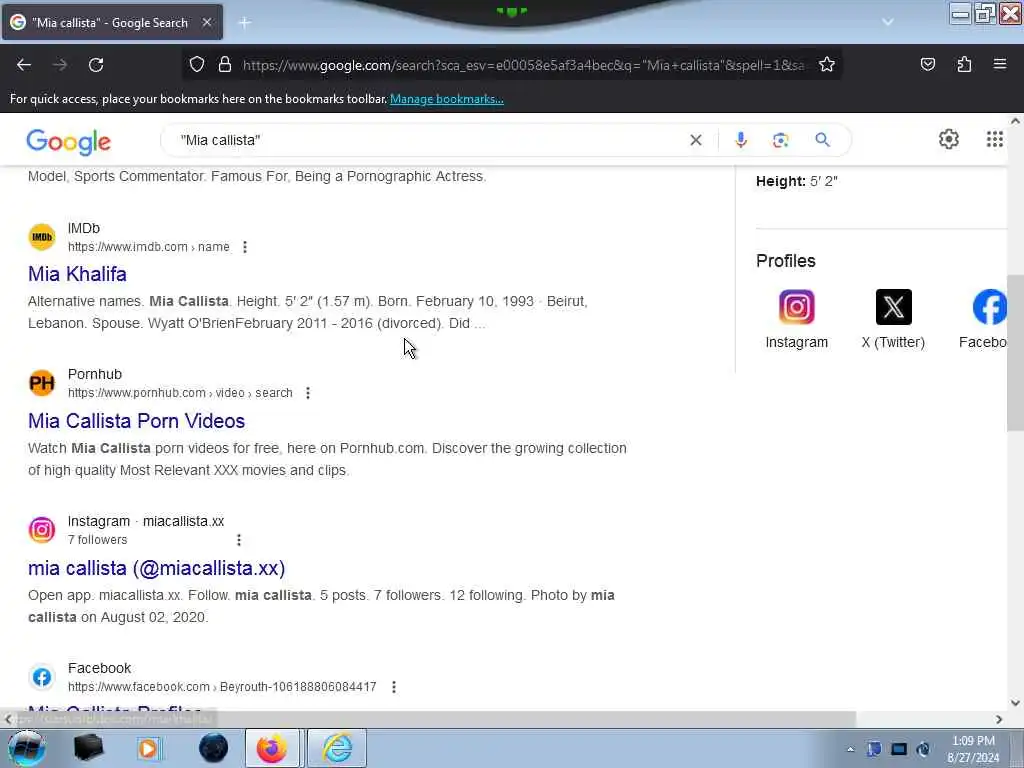The width and height of the screenshot is (1024, 768).
Task: Go to Google homepage via logo
Action: tap(69, 142)
